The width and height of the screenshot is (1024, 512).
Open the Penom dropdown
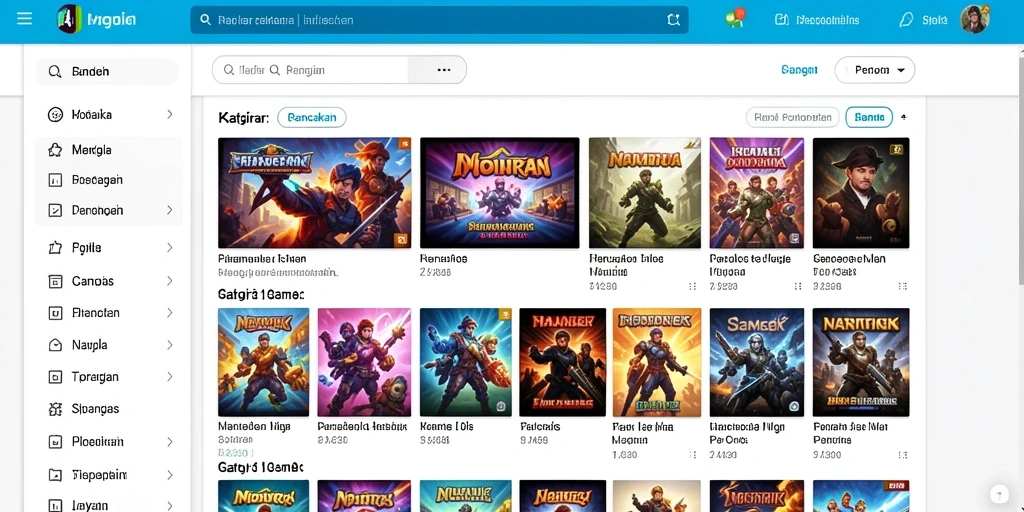tap(874, 70)
